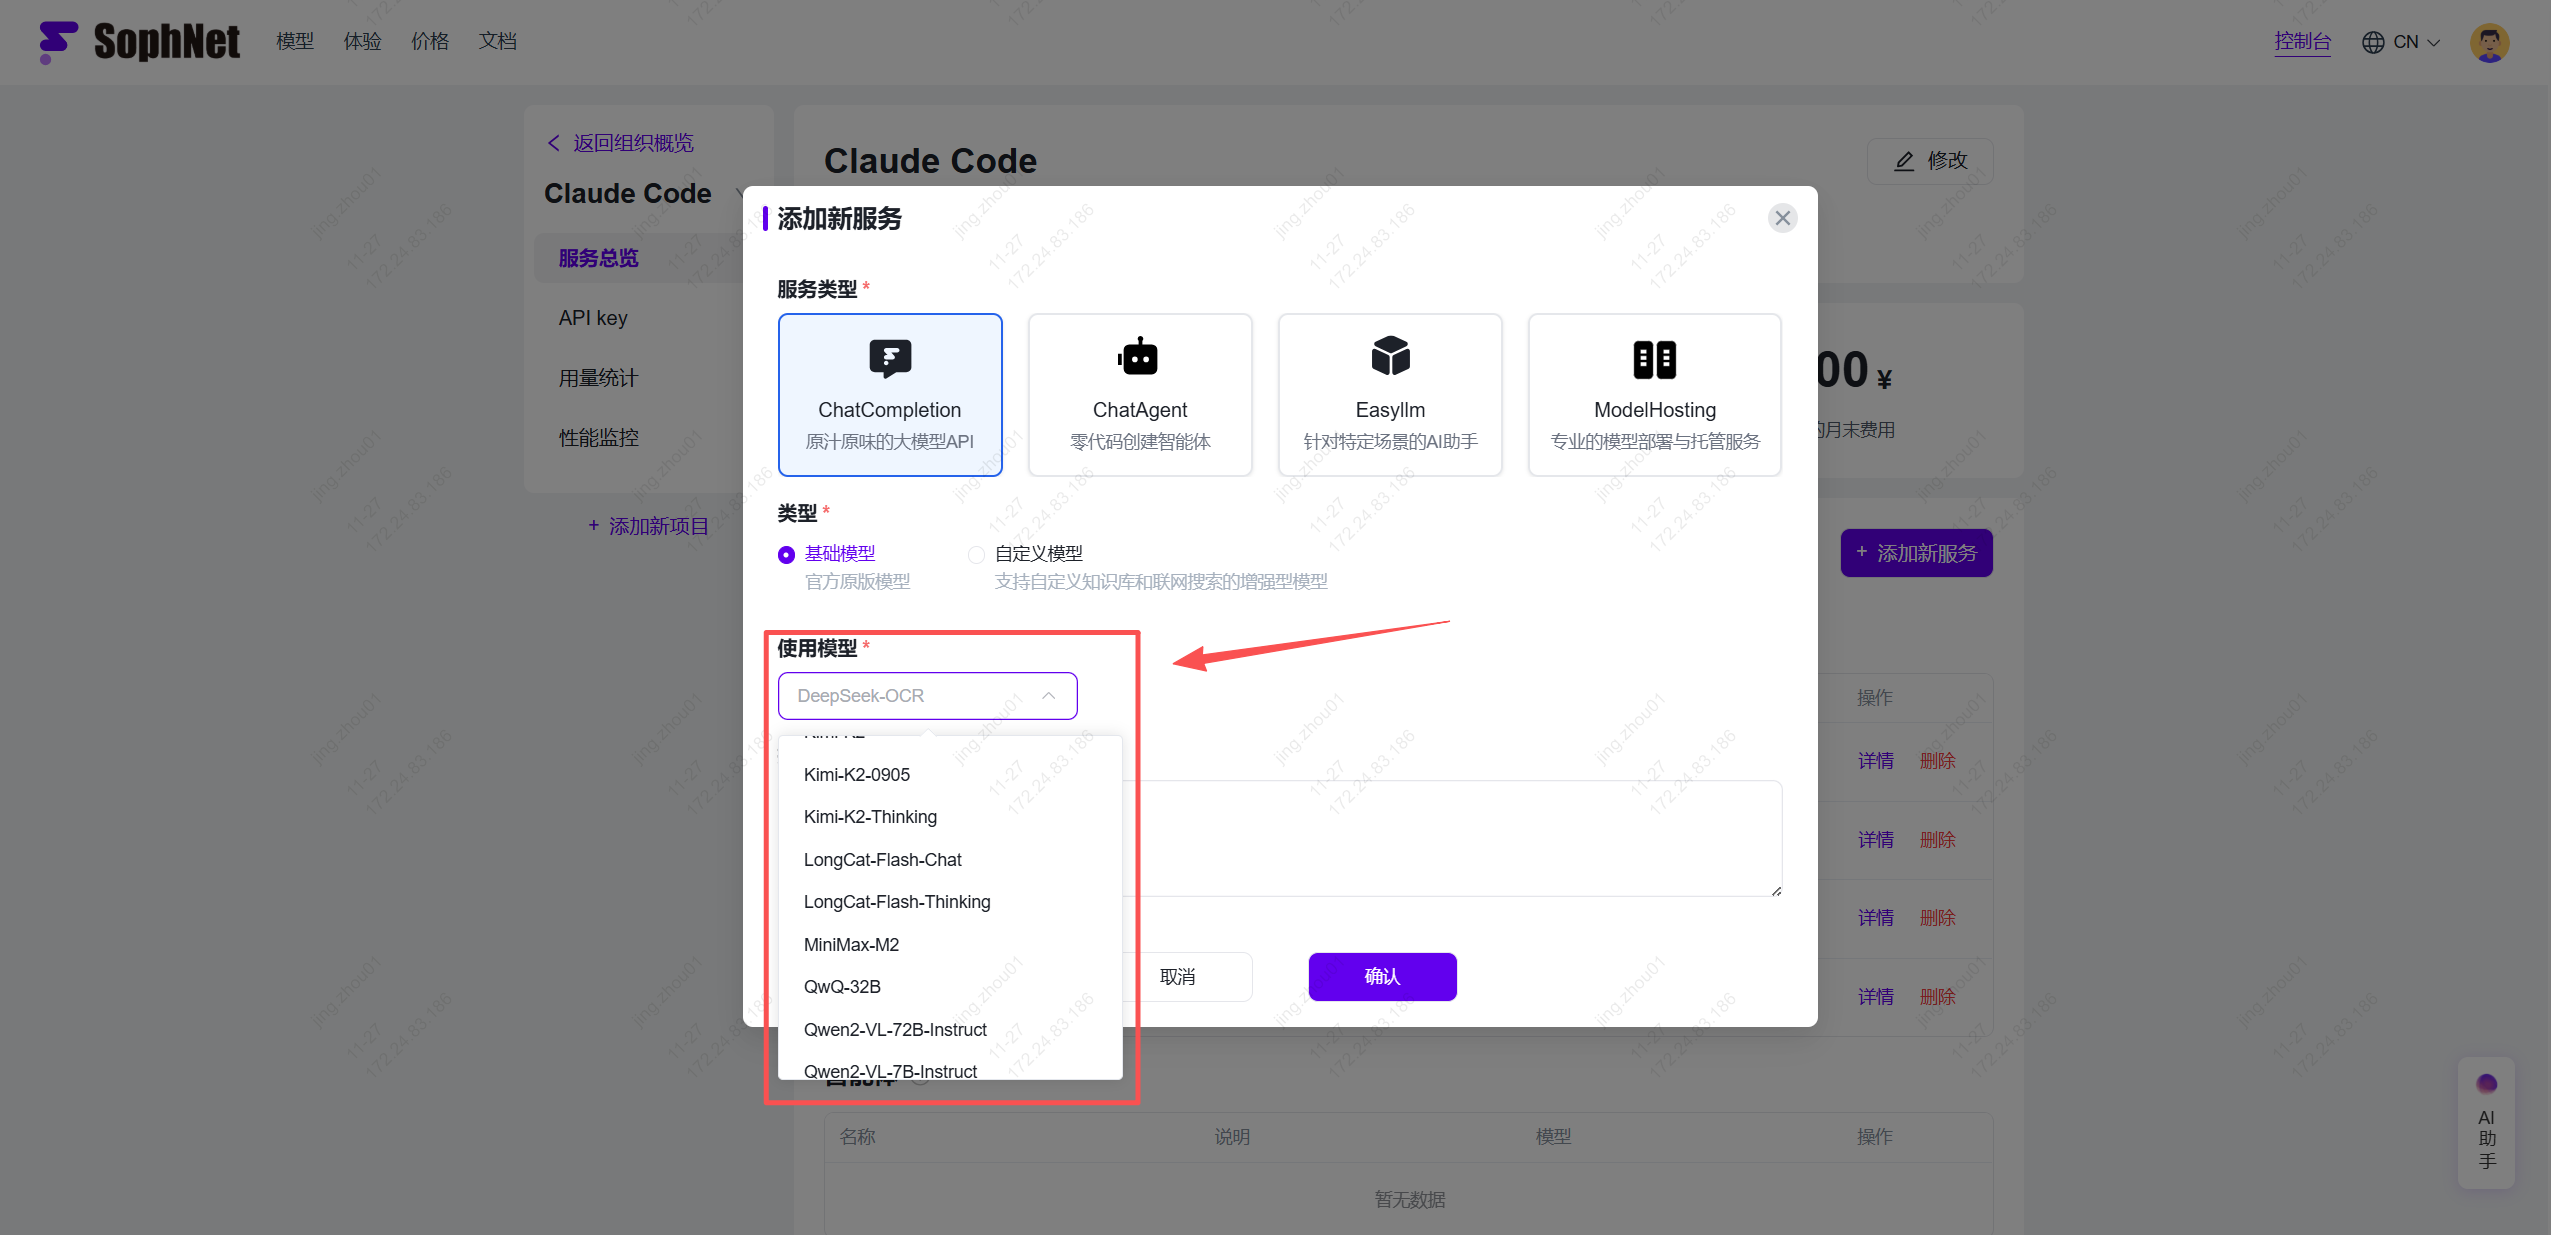Viewport: 2551px width, 1235px height.
Task: Open the AI 助手 floating widget
Action: click(2486, 1123)
